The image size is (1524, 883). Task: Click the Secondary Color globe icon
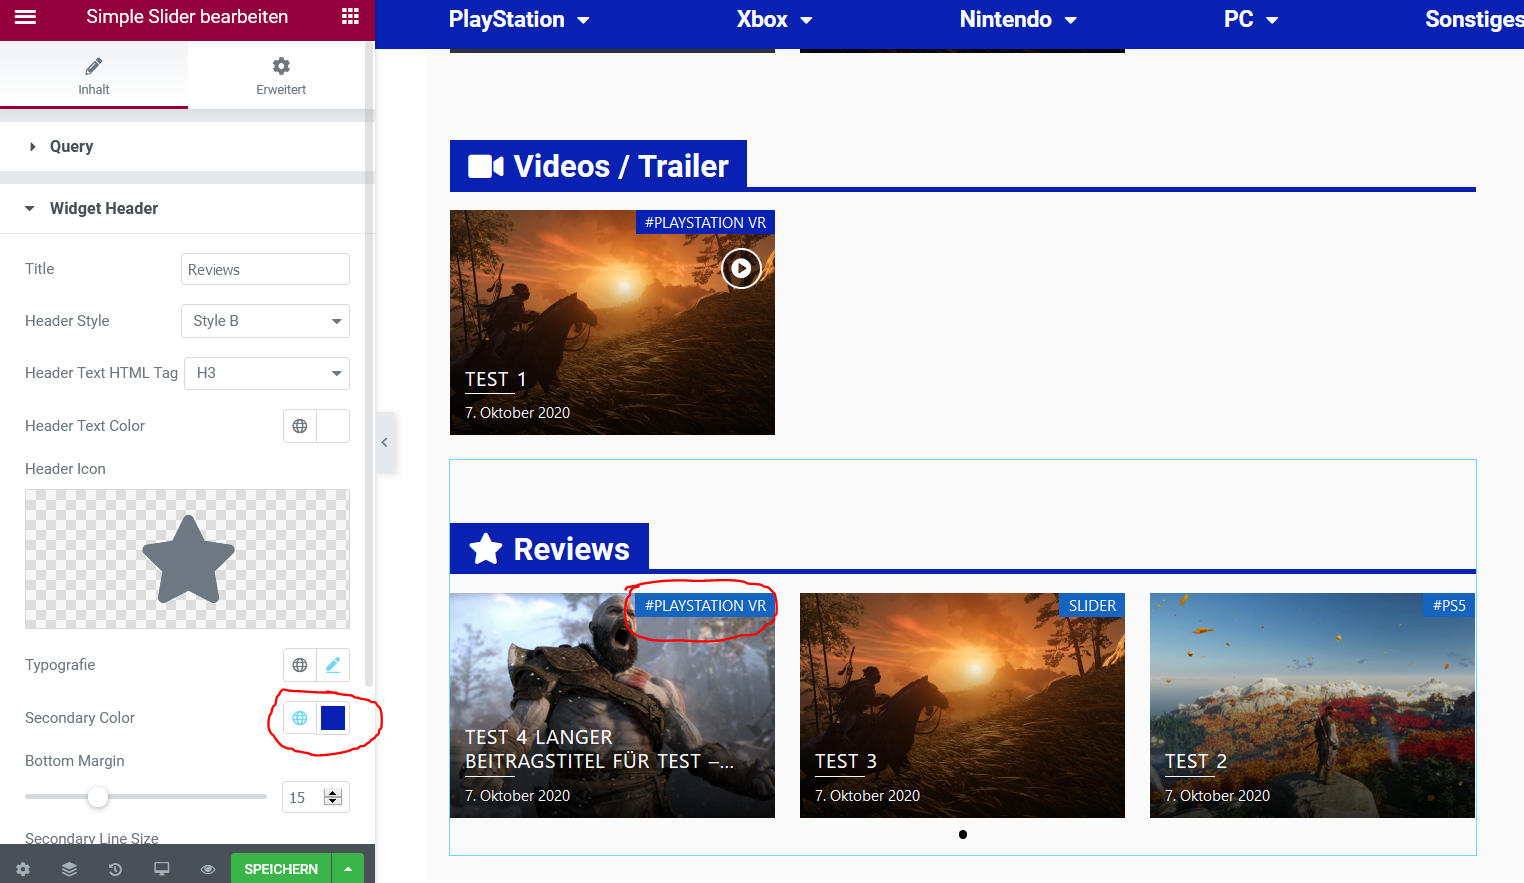coord(300,718)
